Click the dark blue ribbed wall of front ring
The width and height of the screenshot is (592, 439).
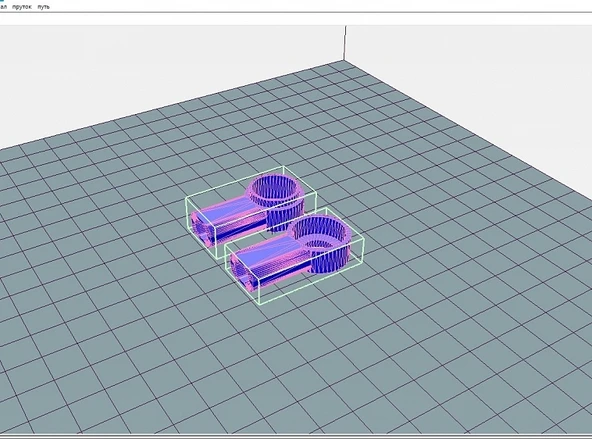328,260
